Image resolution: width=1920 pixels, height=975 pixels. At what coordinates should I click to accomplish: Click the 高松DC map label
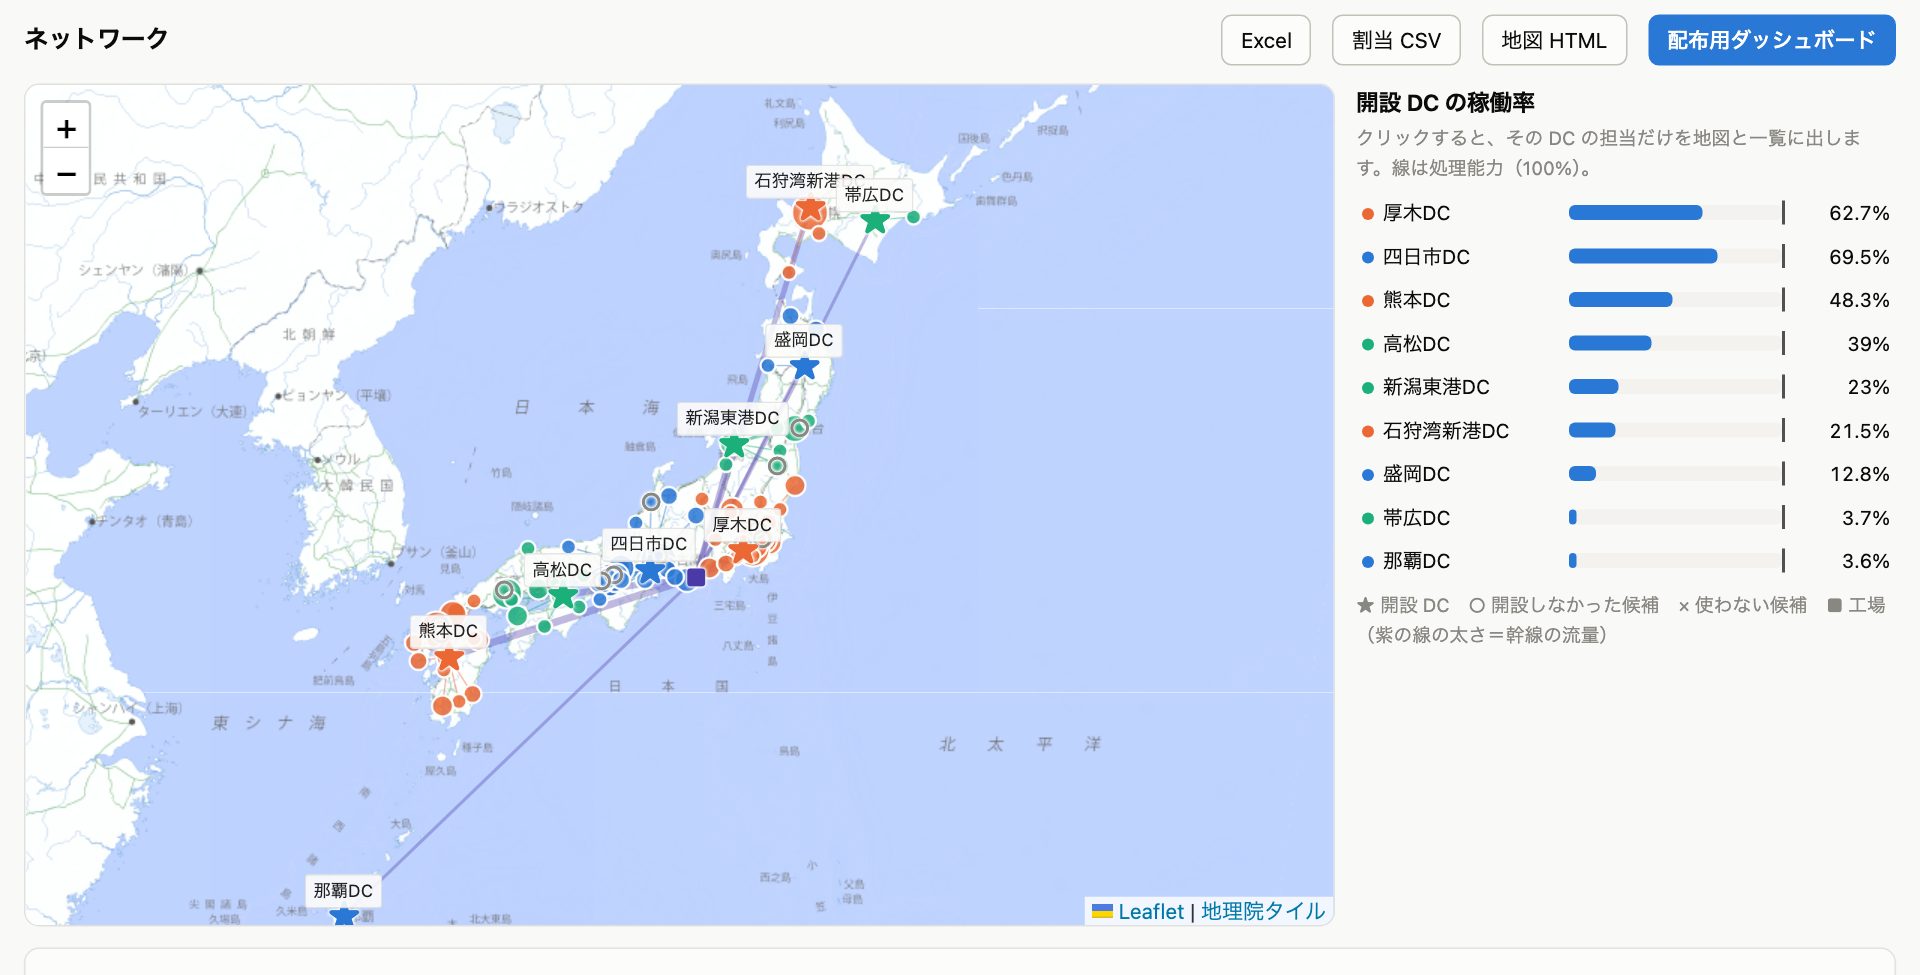pos(562,570)
